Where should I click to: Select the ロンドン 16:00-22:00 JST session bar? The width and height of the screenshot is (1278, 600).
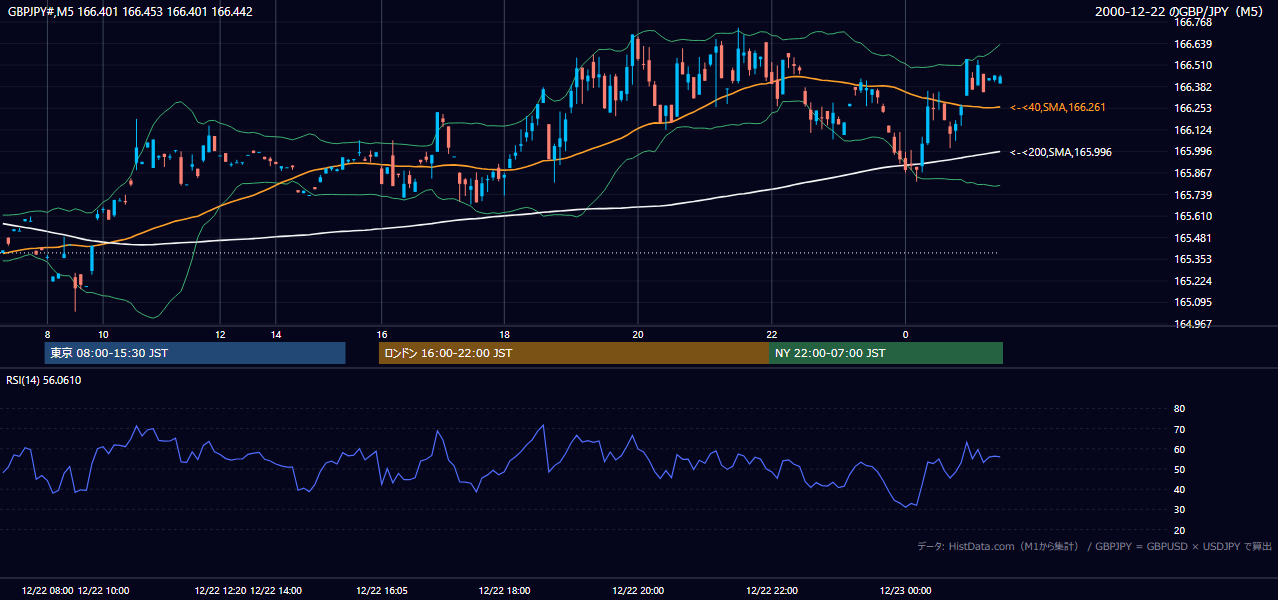click(574, 353)
